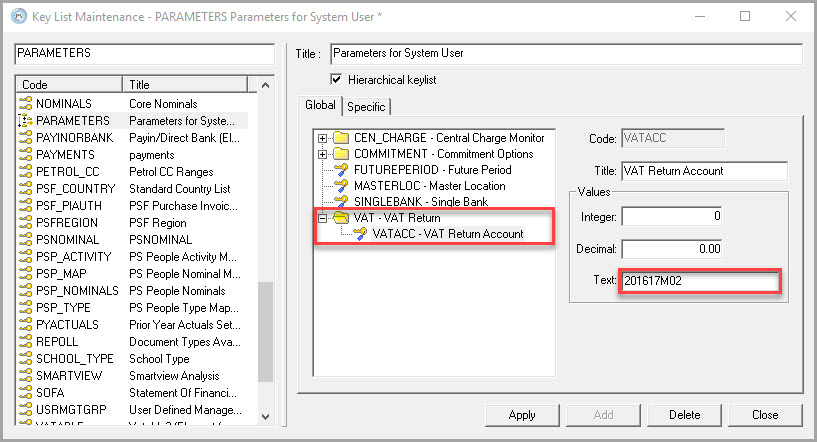The image size is (817, 442).
Task: Click the PAYMENTS key list icon
Action: (25, 155)
